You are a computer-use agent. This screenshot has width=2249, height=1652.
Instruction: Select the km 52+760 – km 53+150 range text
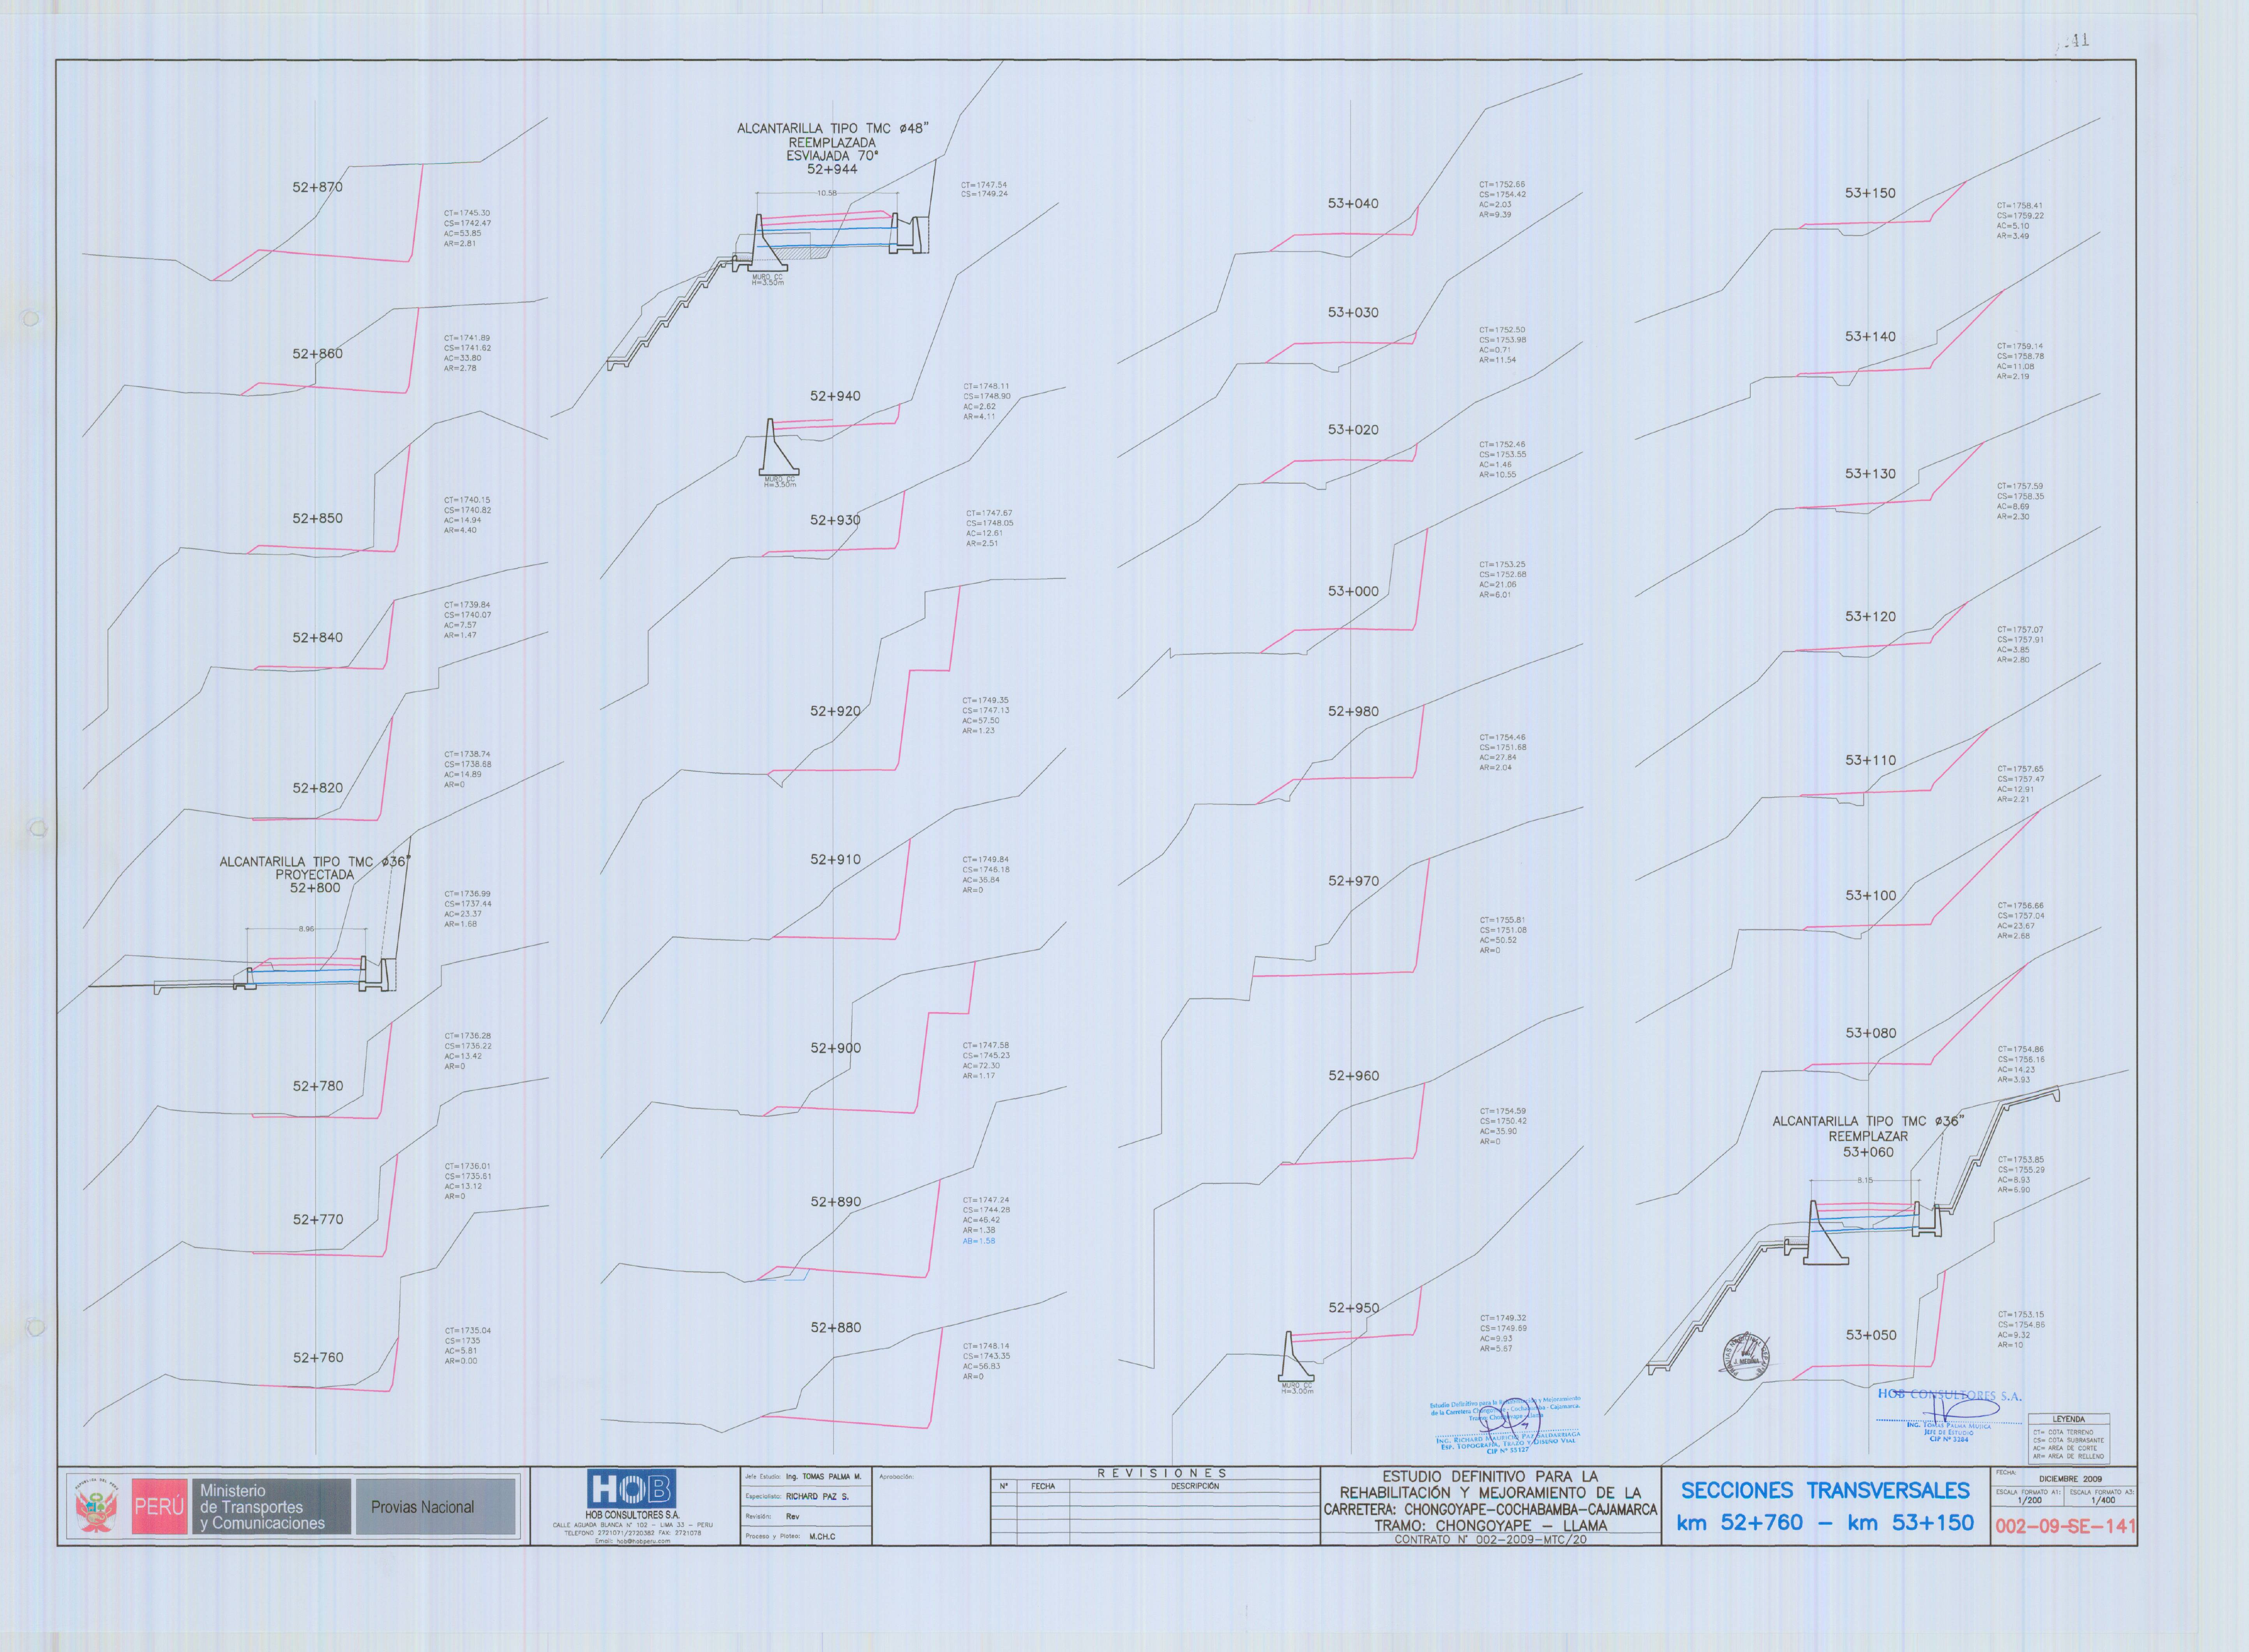1825,1523
